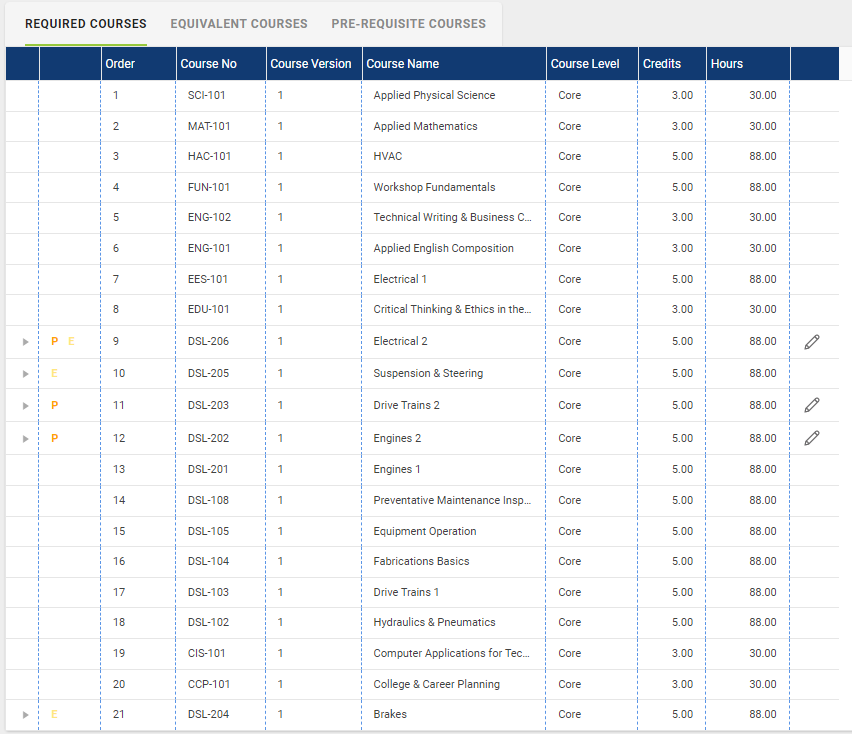852x734 pixels.
Task: Click the edit pencil for Engines 2
Action: click(812, 438)
